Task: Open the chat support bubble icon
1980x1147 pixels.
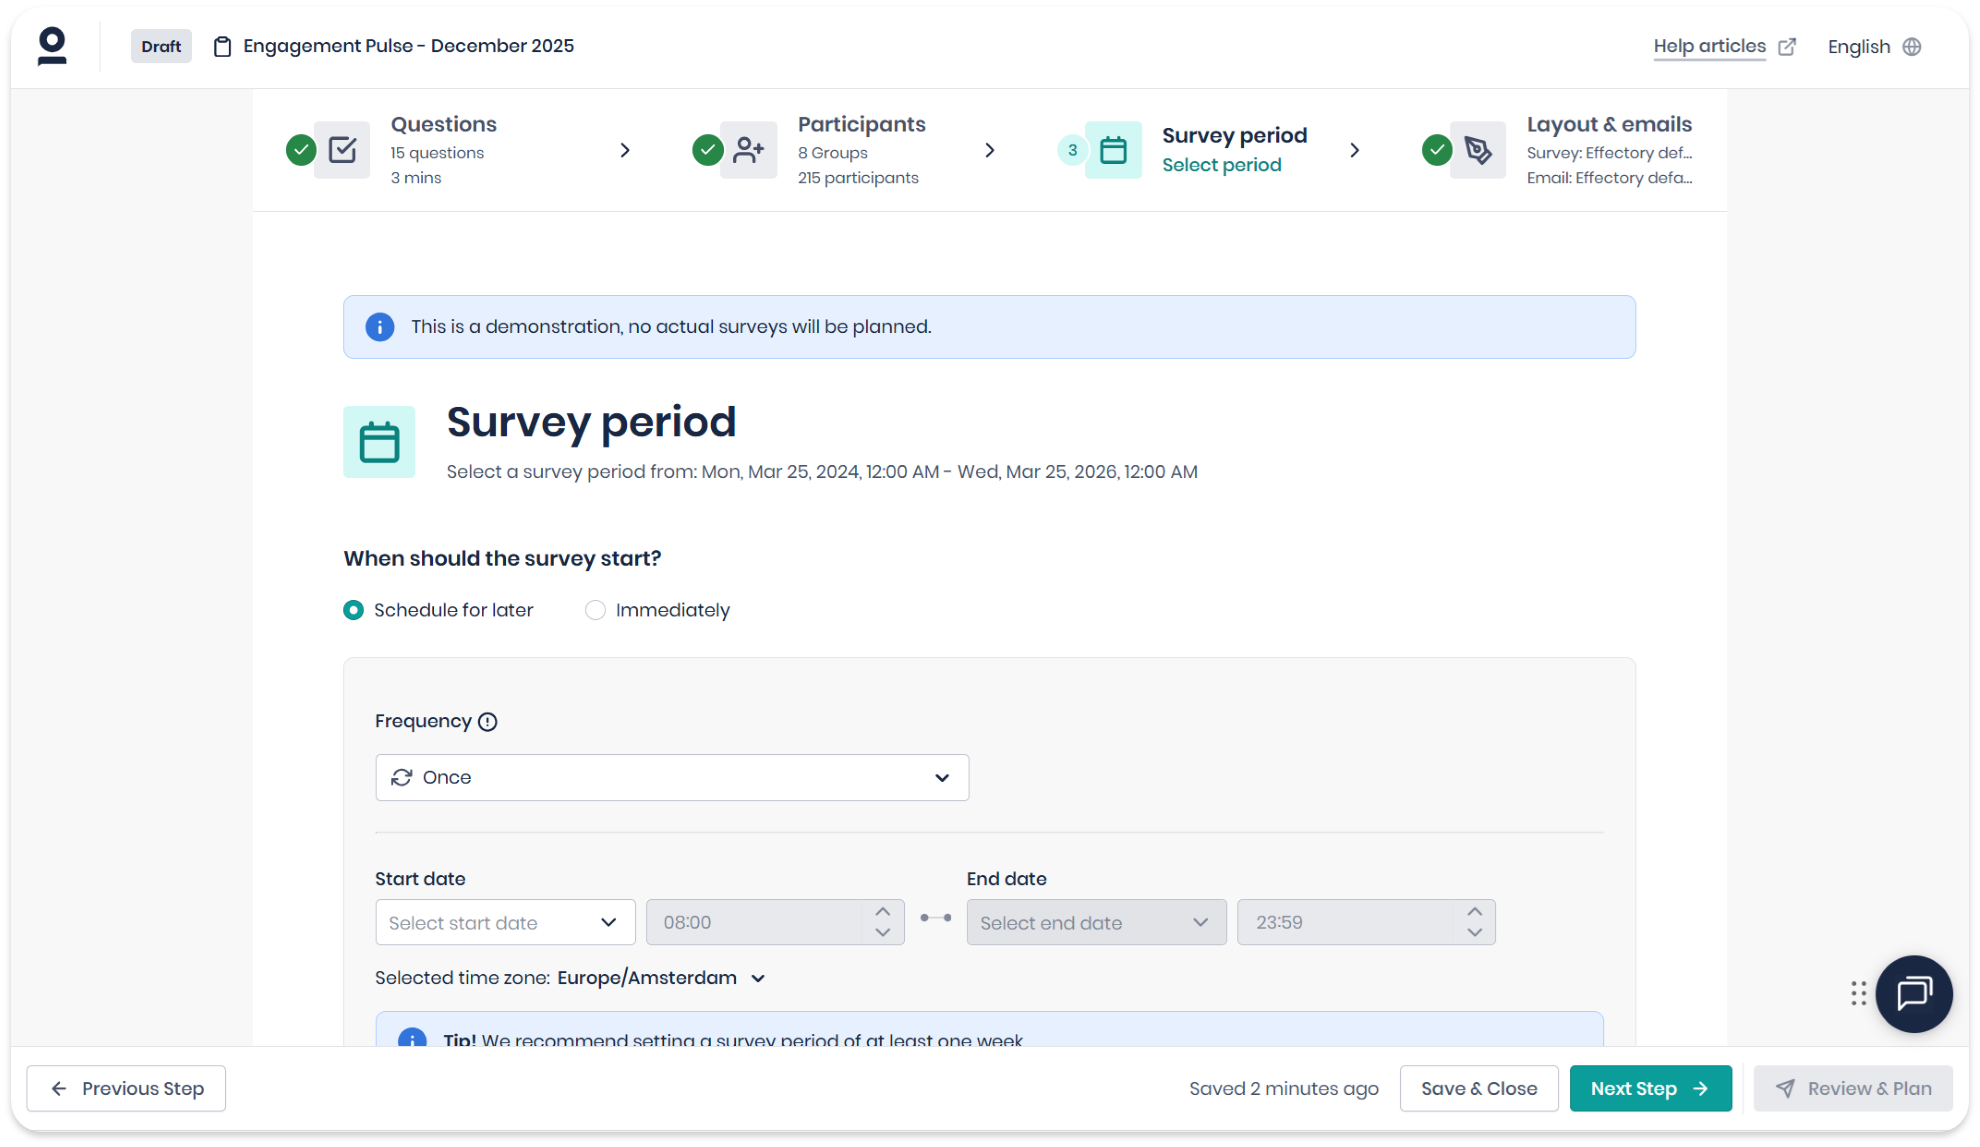Action: click(x=1914, y=993)
